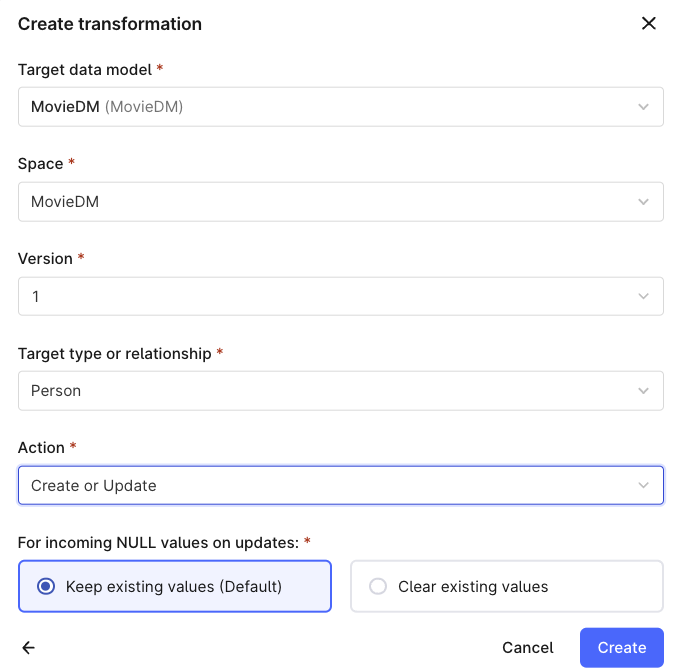Image resolution: width=681 pixels, height=670 pixels.
Task: Select Clear existing values radio button
Action: (x=378, y=586)
